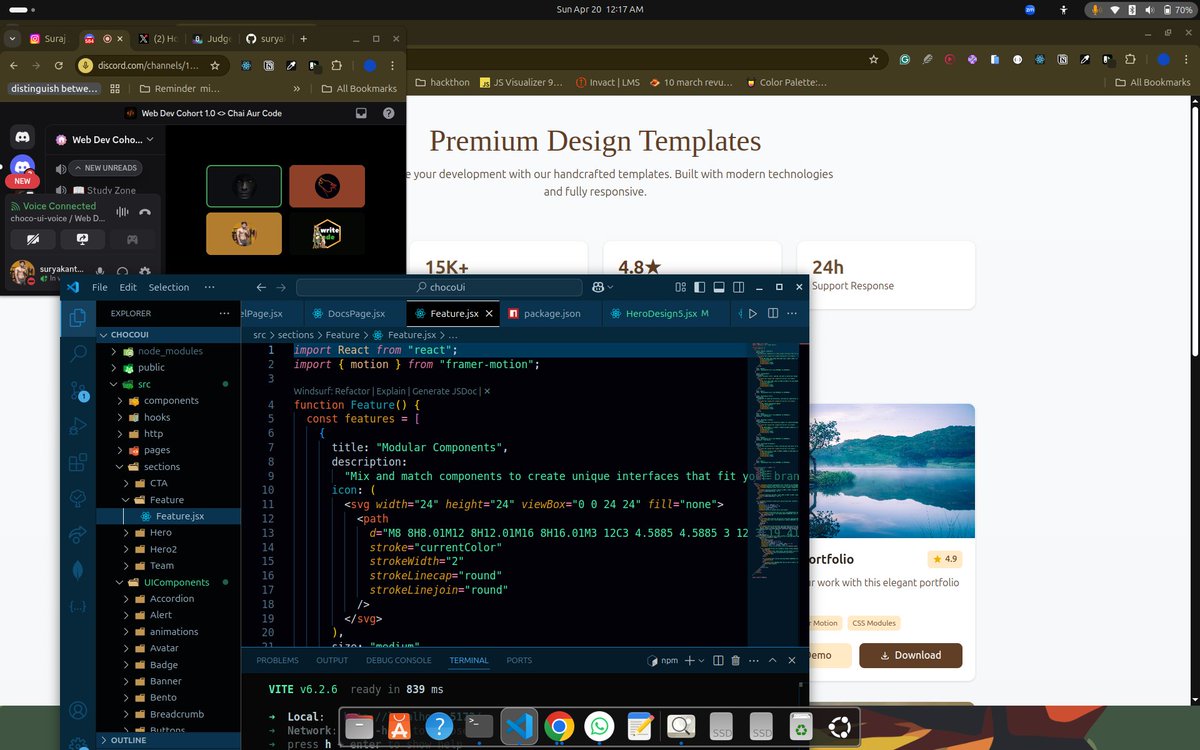Mute the Discord microphone
The height and width of the screenshot is (750, 1200).
tap(100, 271)
